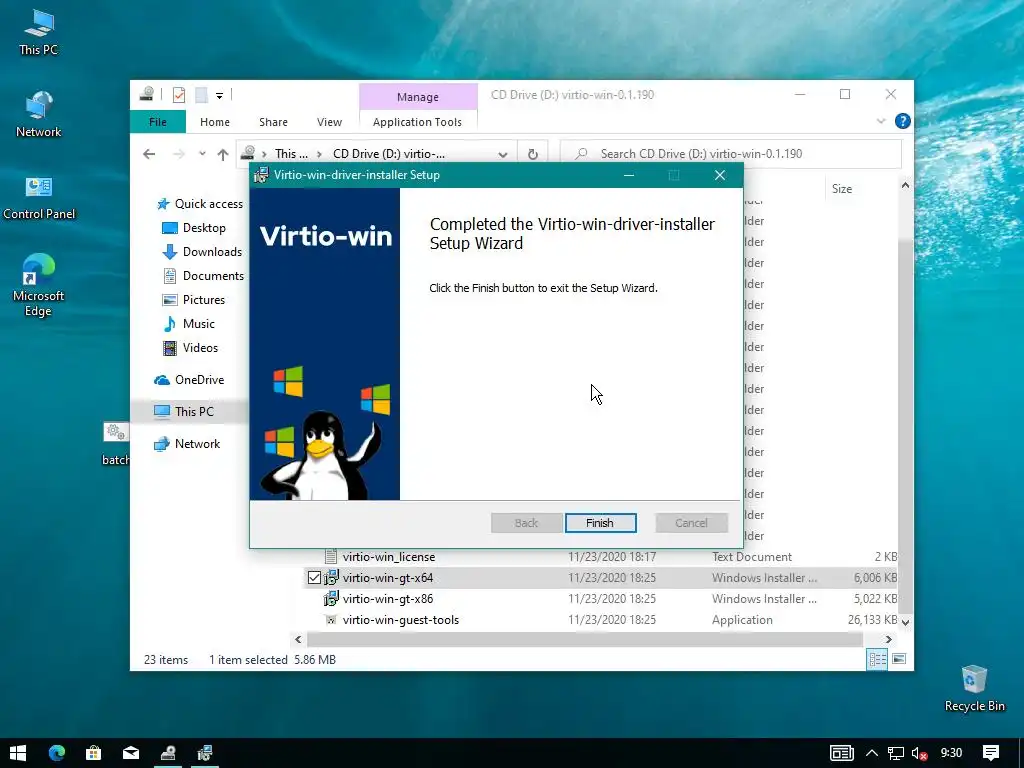1024x768 pixels.
Task: Click the Explorer Help question mark icon
Action: 903,121
